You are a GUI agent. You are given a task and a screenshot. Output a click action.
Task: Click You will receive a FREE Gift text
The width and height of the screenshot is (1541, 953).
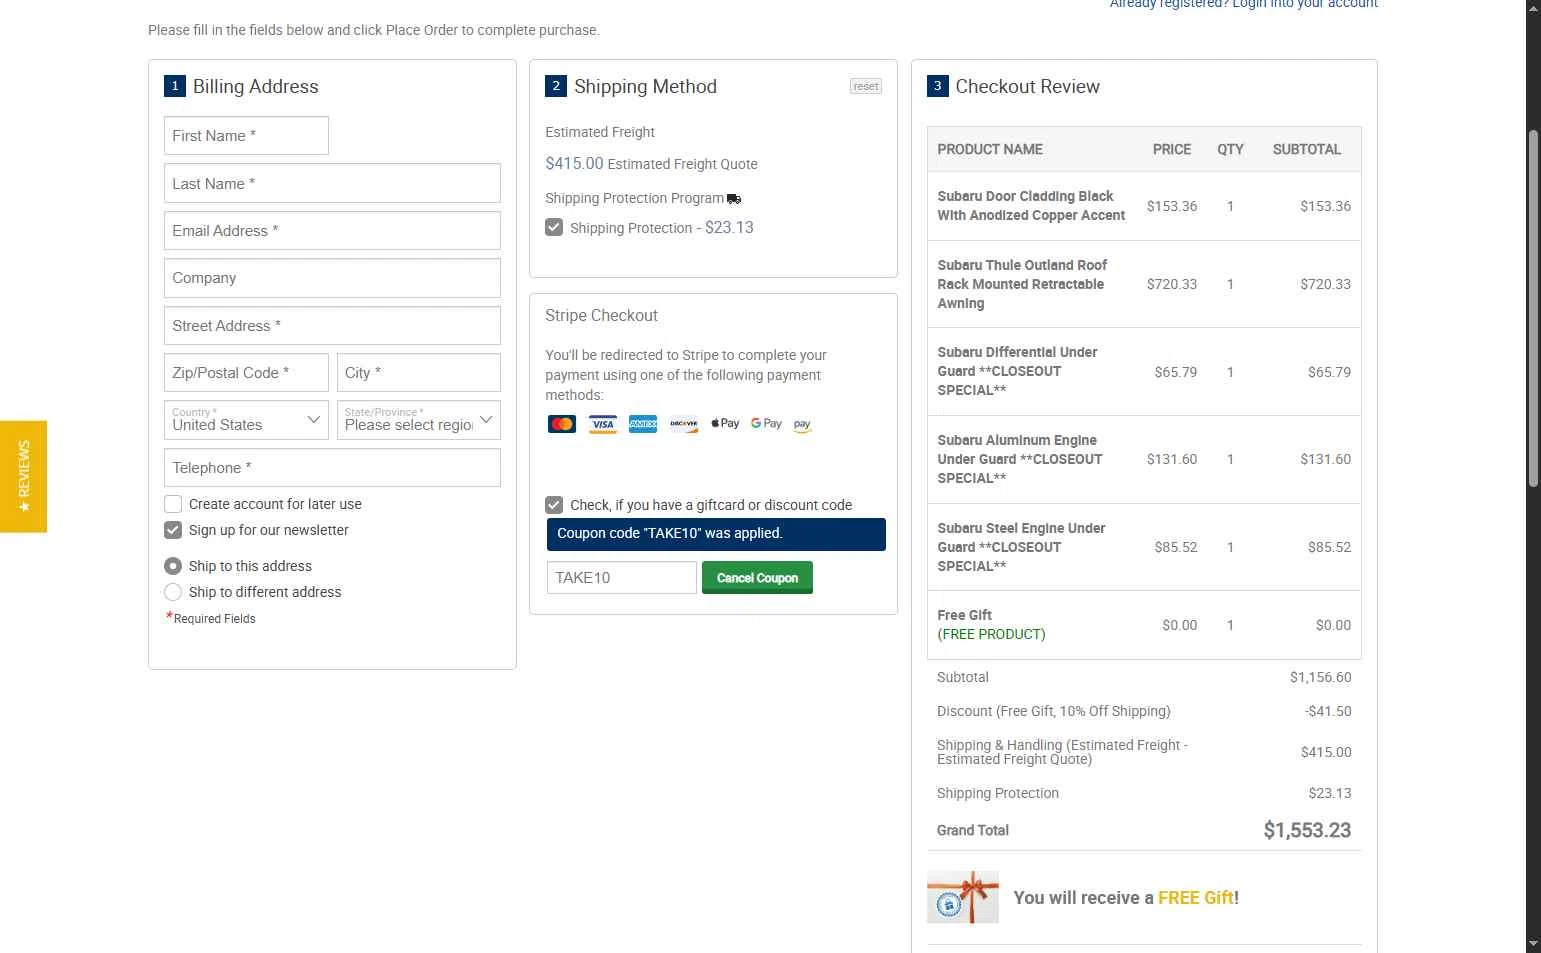click(x=1126, y=898)
